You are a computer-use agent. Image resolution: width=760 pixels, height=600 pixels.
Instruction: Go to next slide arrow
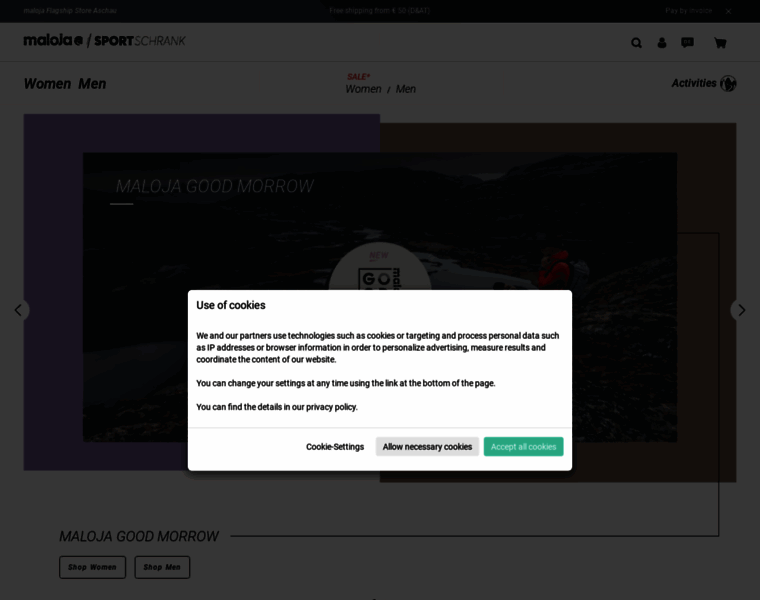[x=741, y=310]
